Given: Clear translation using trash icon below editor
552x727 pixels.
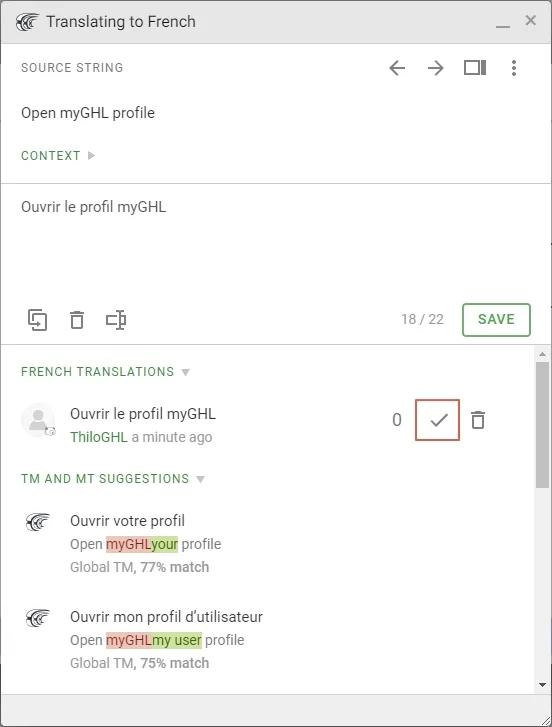Looking at the screenshot, I should [x=77, y=320].
